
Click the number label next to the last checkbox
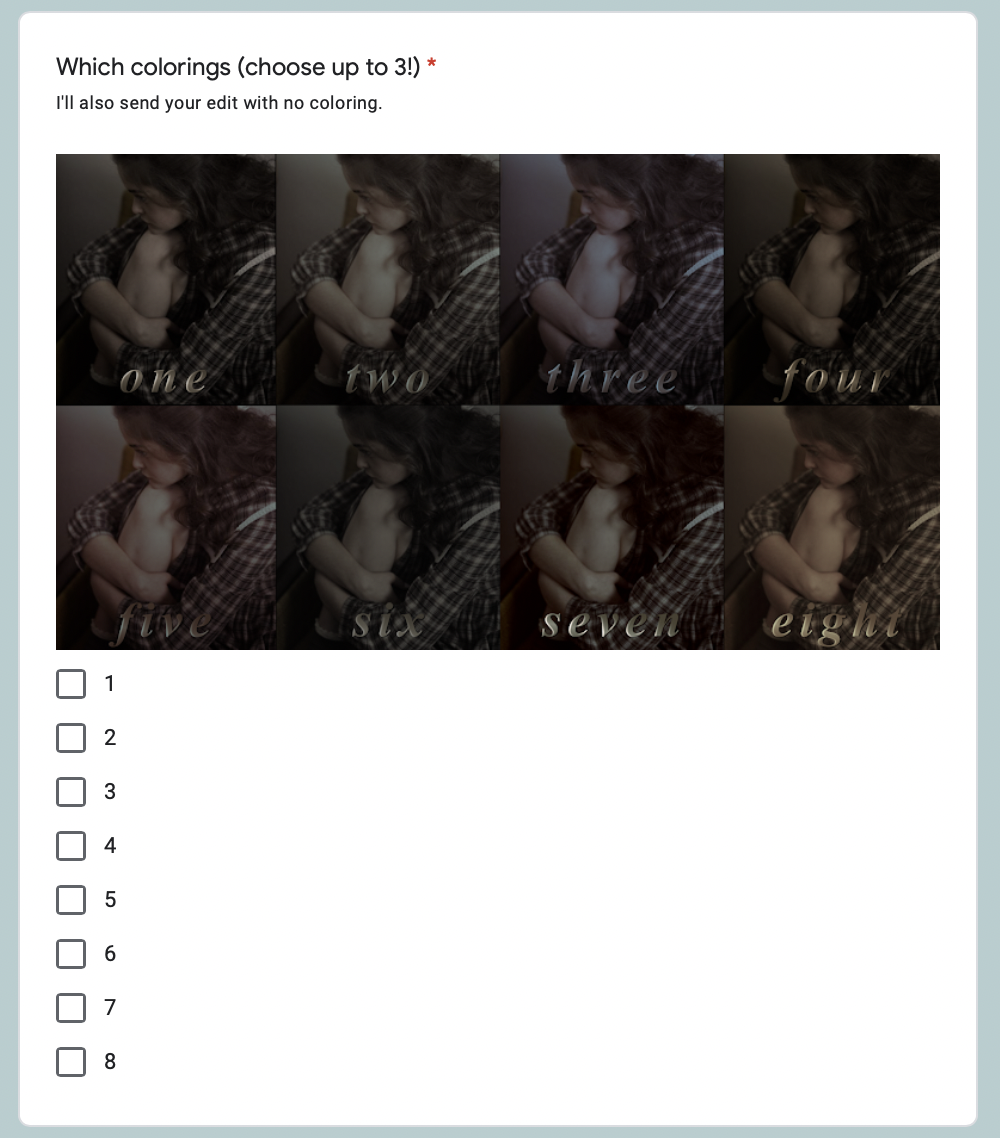[x=110, y=1062]
